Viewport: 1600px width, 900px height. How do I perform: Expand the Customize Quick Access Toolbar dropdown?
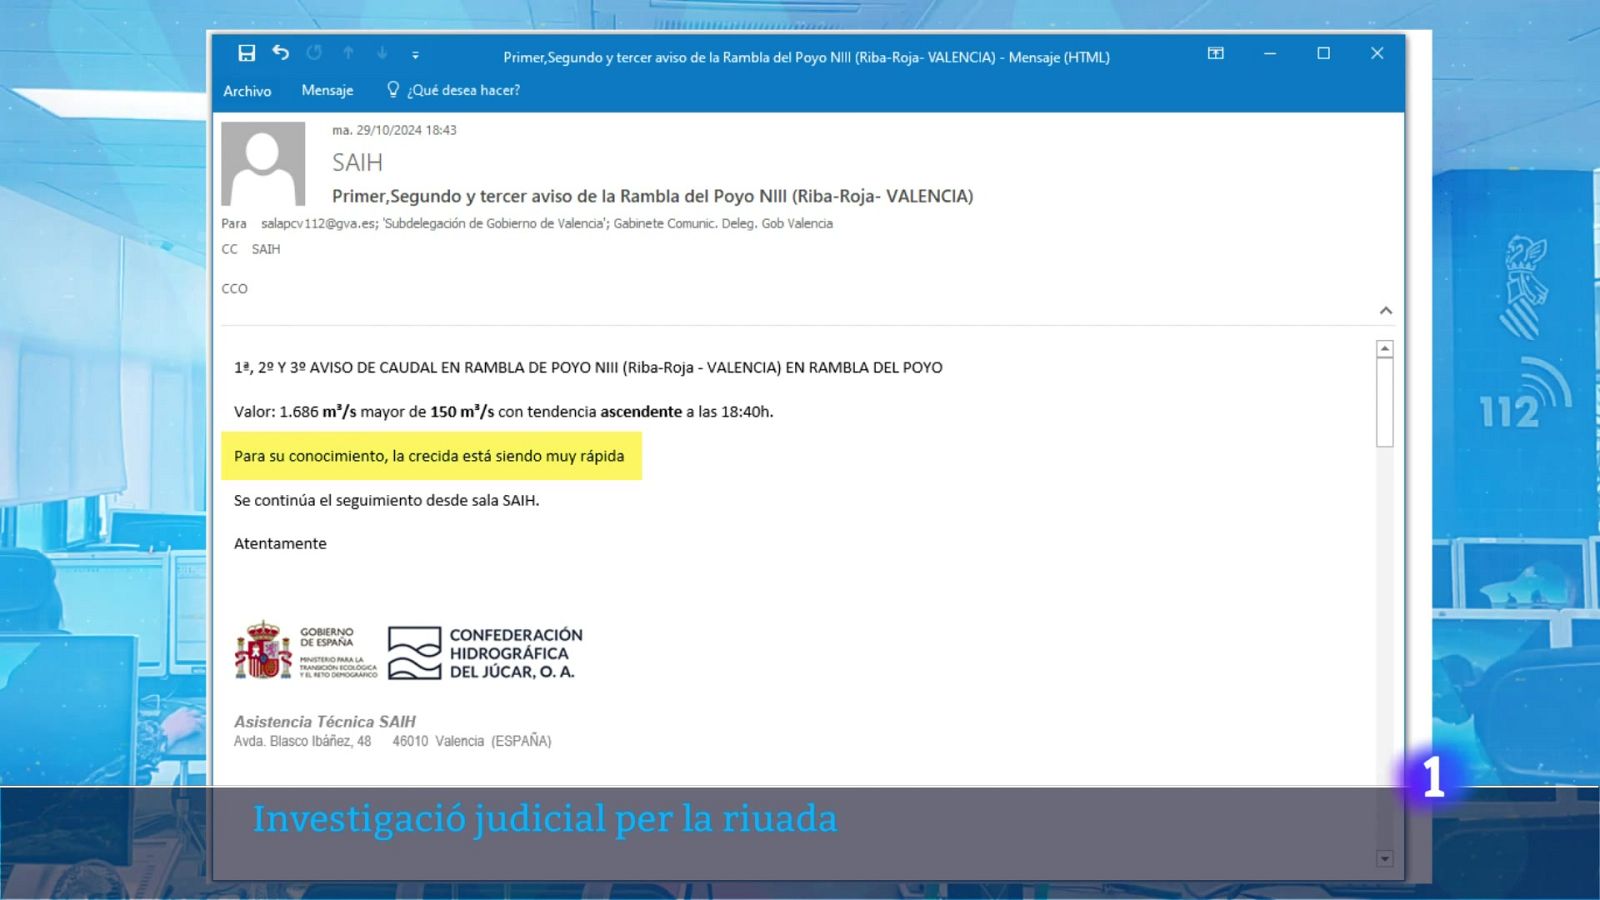414,56
